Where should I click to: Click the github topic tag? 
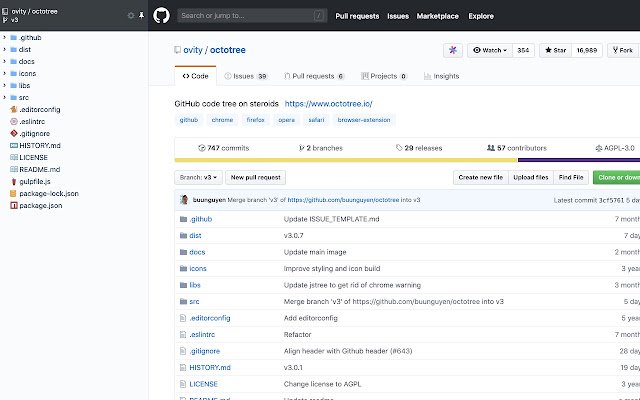tap(189, 120)
